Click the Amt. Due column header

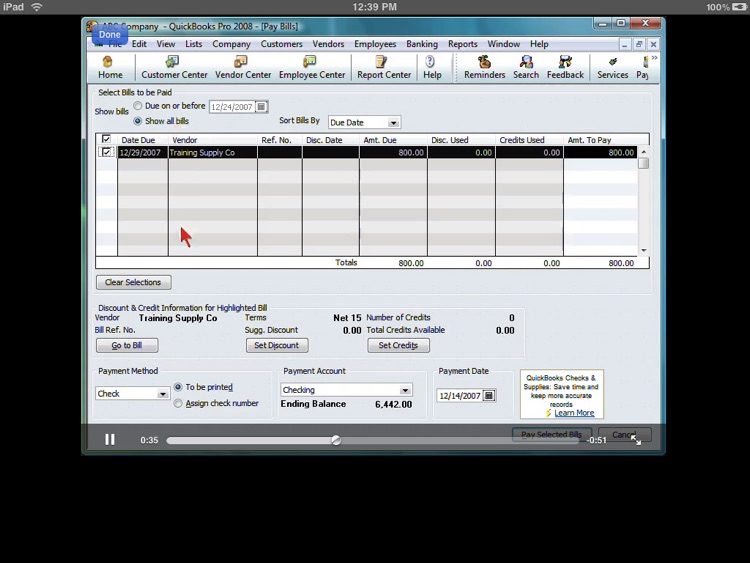[393, 140]
